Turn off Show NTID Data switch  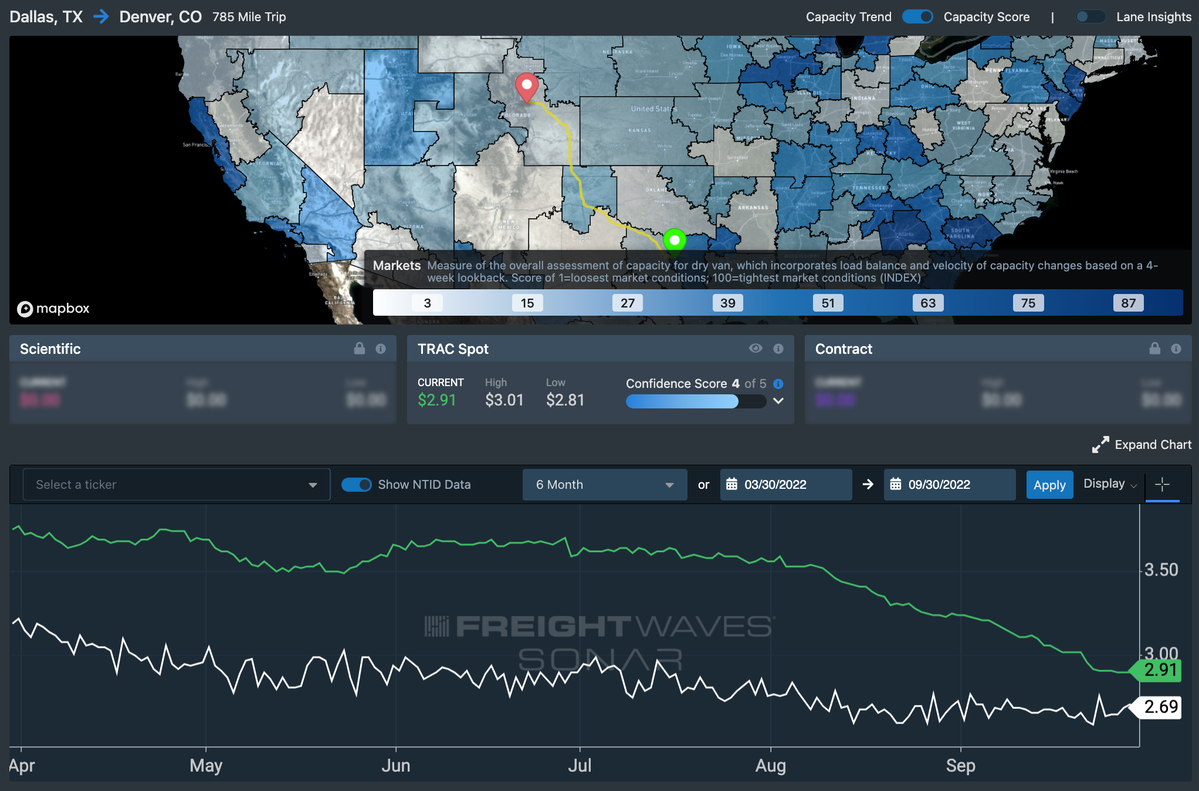[x=356, y=484]
